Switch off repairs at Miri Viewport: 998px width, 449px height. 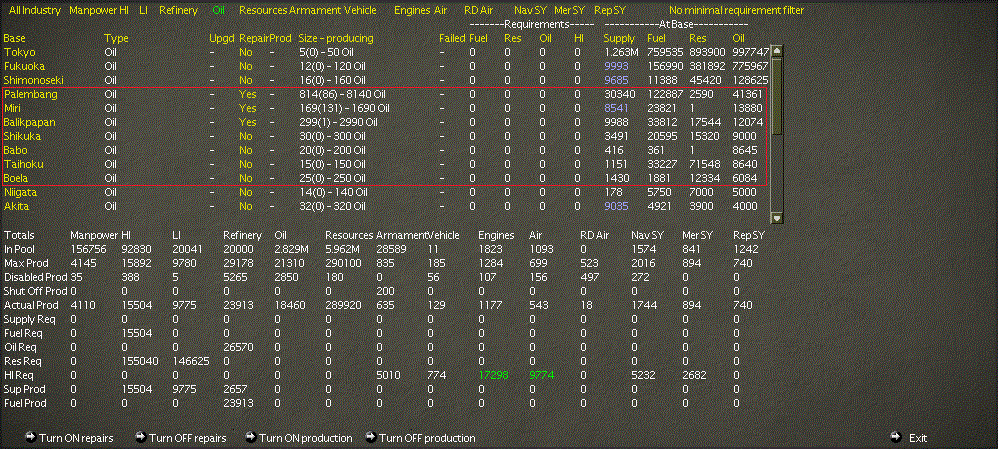[x=248, y=108]
